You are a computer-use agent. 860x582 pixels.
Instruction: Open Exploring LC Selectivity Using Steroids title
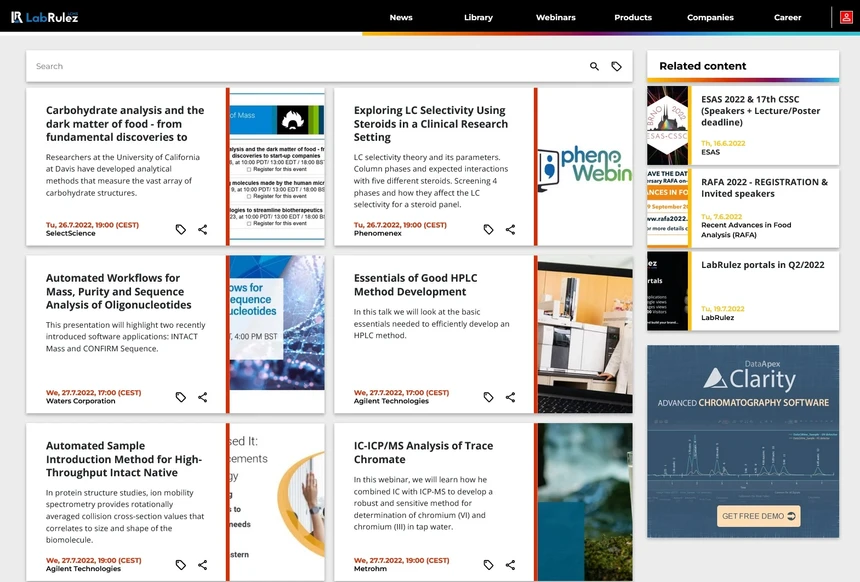[431, 124]
